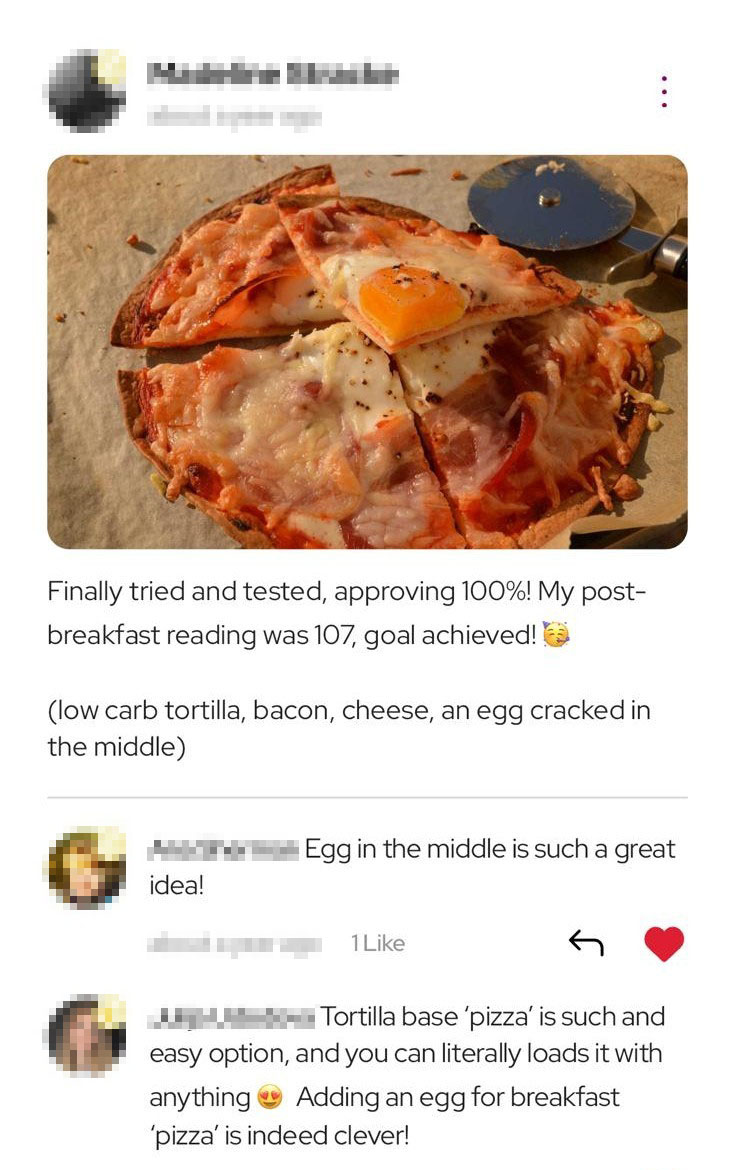735x1170 pixels.
Task: Open the blurred name before 'Tortilla base'
Action: point(233,1017)
